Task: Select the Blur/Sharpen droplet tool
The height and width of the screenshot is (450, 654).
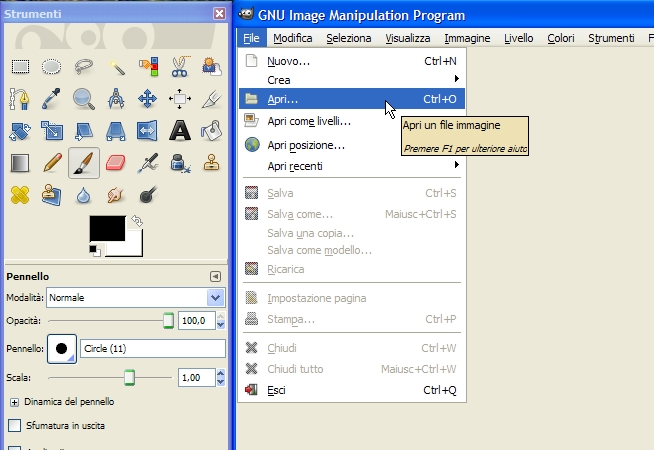Action: click(x=83, y=195)
